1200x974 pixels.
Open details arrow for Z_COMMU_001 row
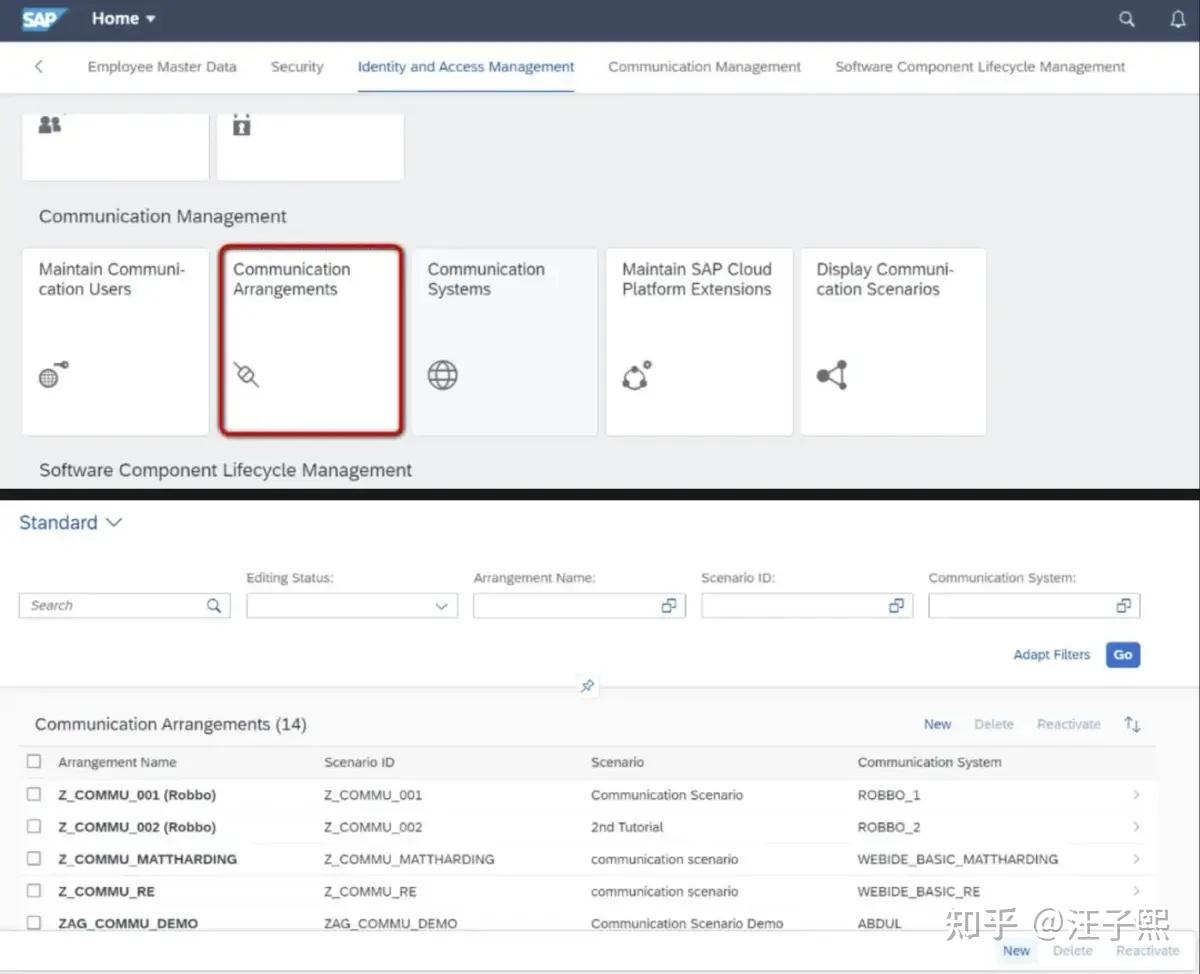click(1136, 795)
